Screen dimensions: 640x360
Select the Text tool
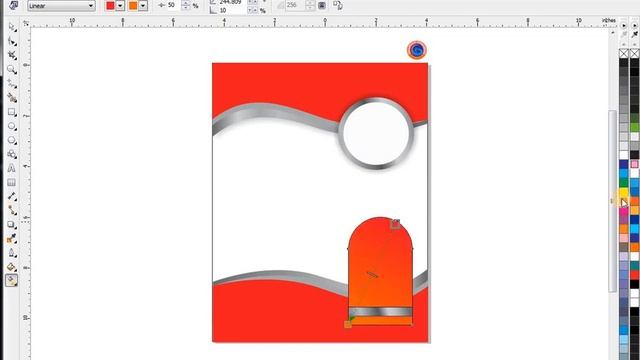12,168
